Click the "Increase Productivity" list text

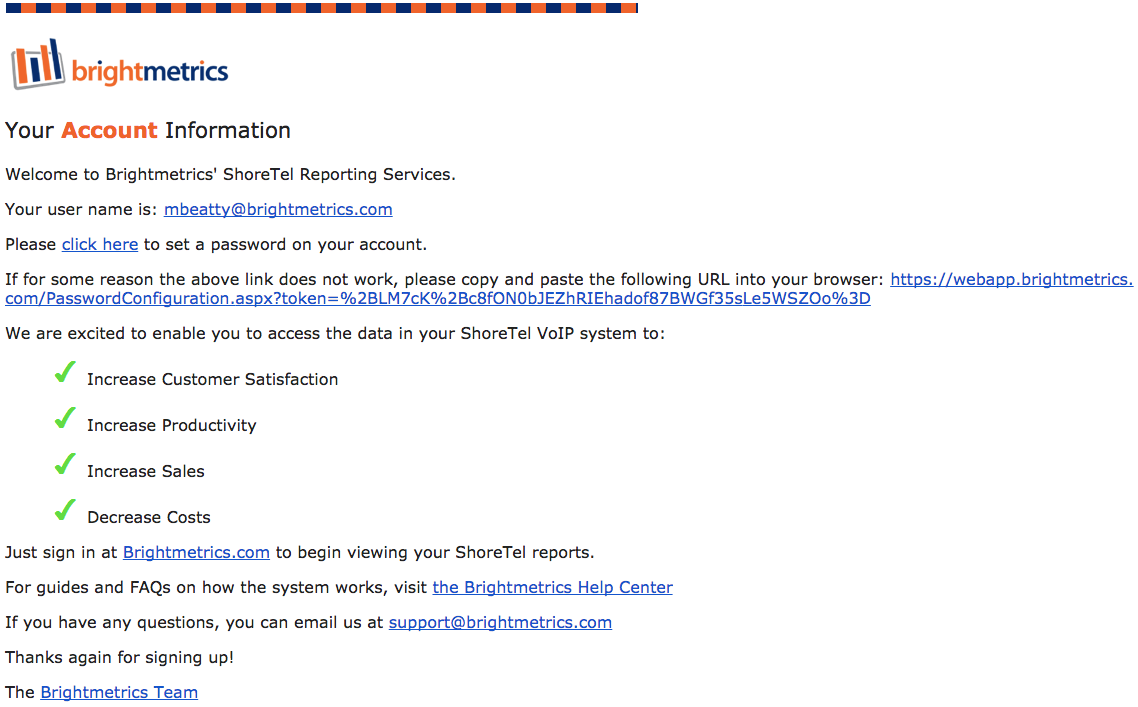[171, 425]
